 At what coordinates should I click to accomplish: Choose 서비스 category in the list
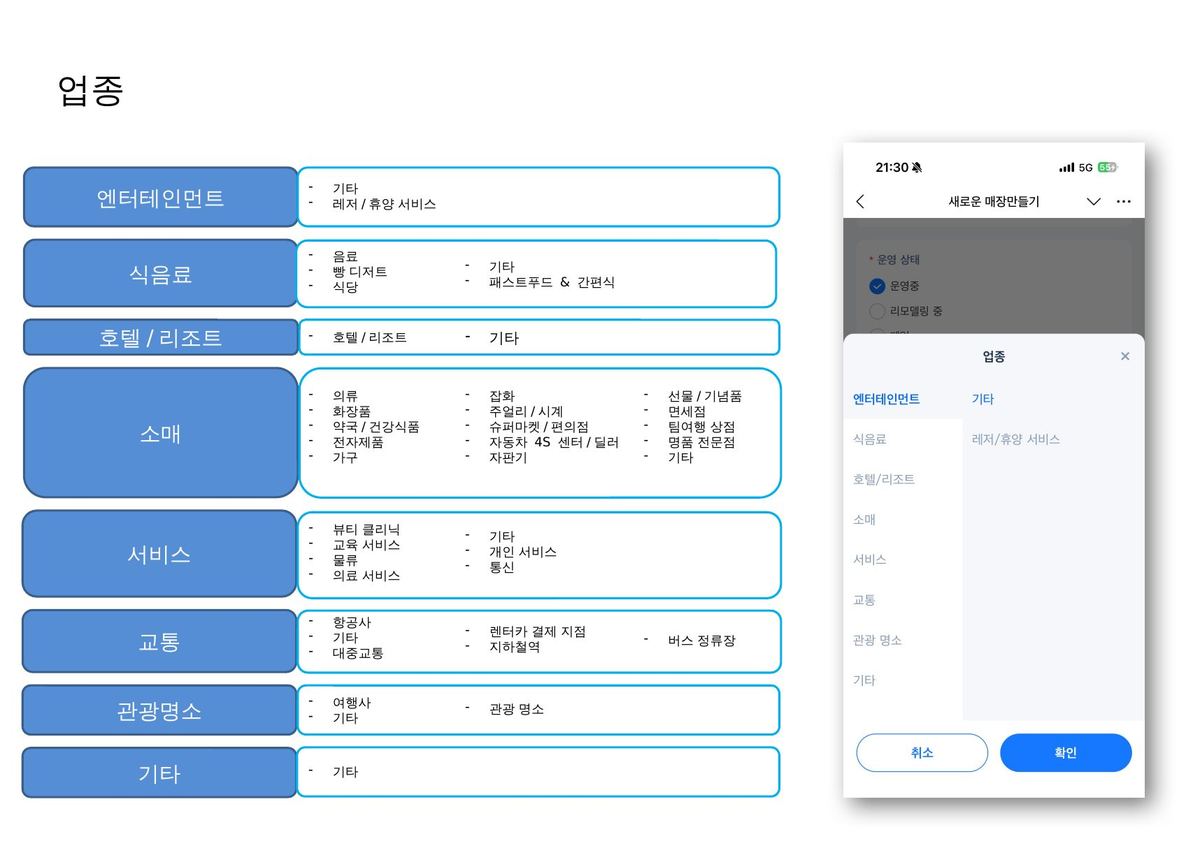tap(869, 559)
